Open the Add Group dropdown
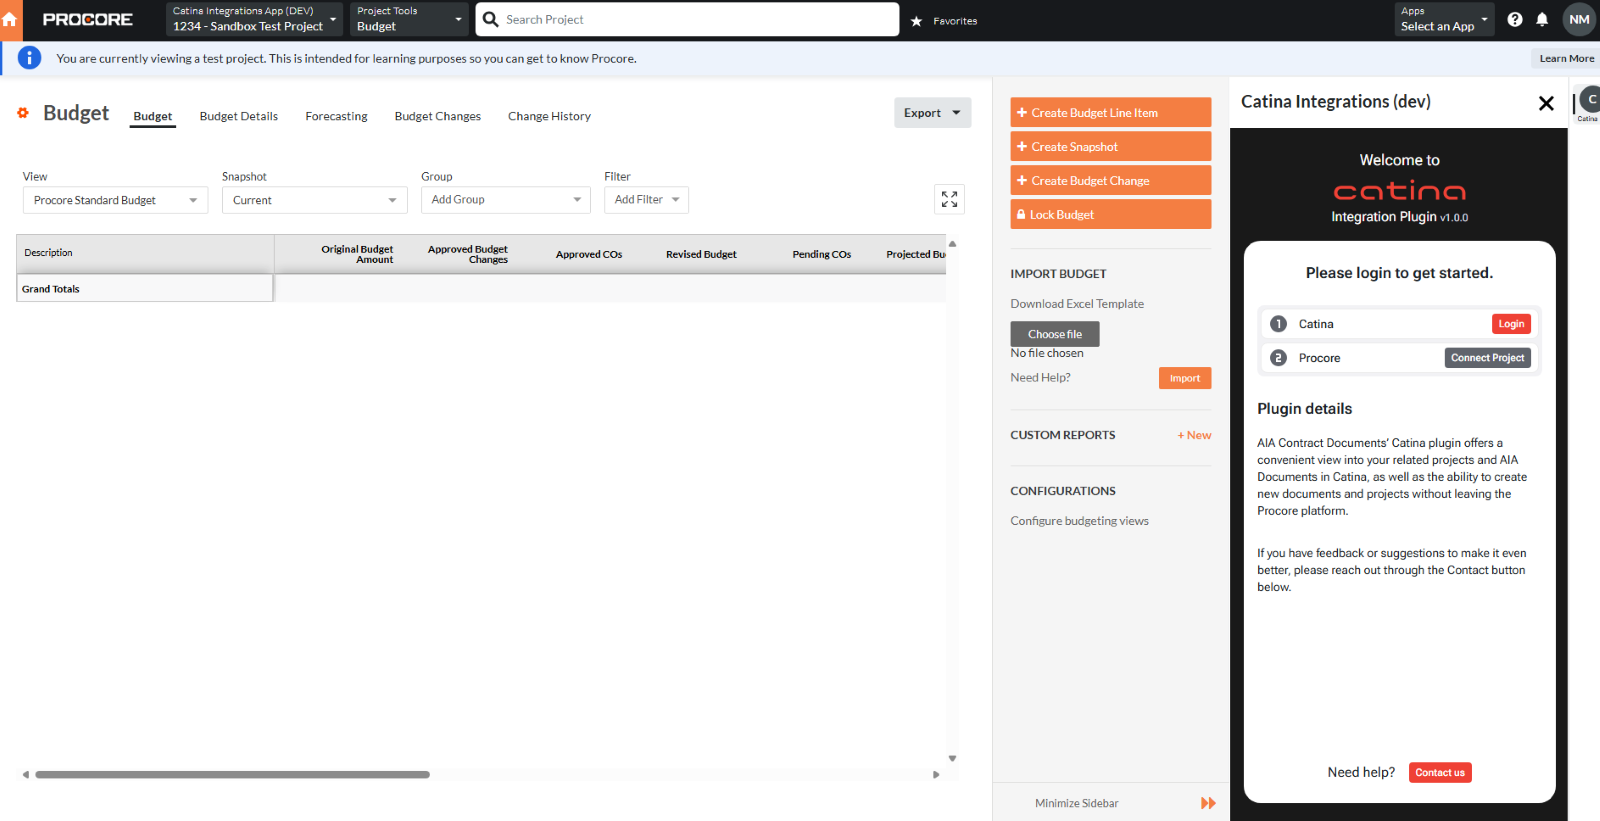1600x821 pixels. tap(505, 200)
